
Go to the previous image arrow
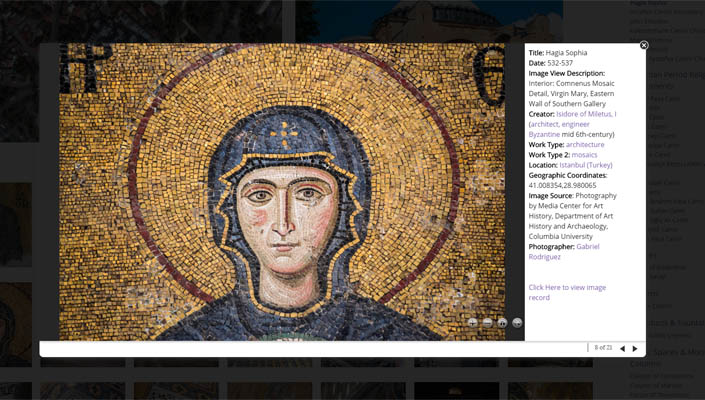622,348
